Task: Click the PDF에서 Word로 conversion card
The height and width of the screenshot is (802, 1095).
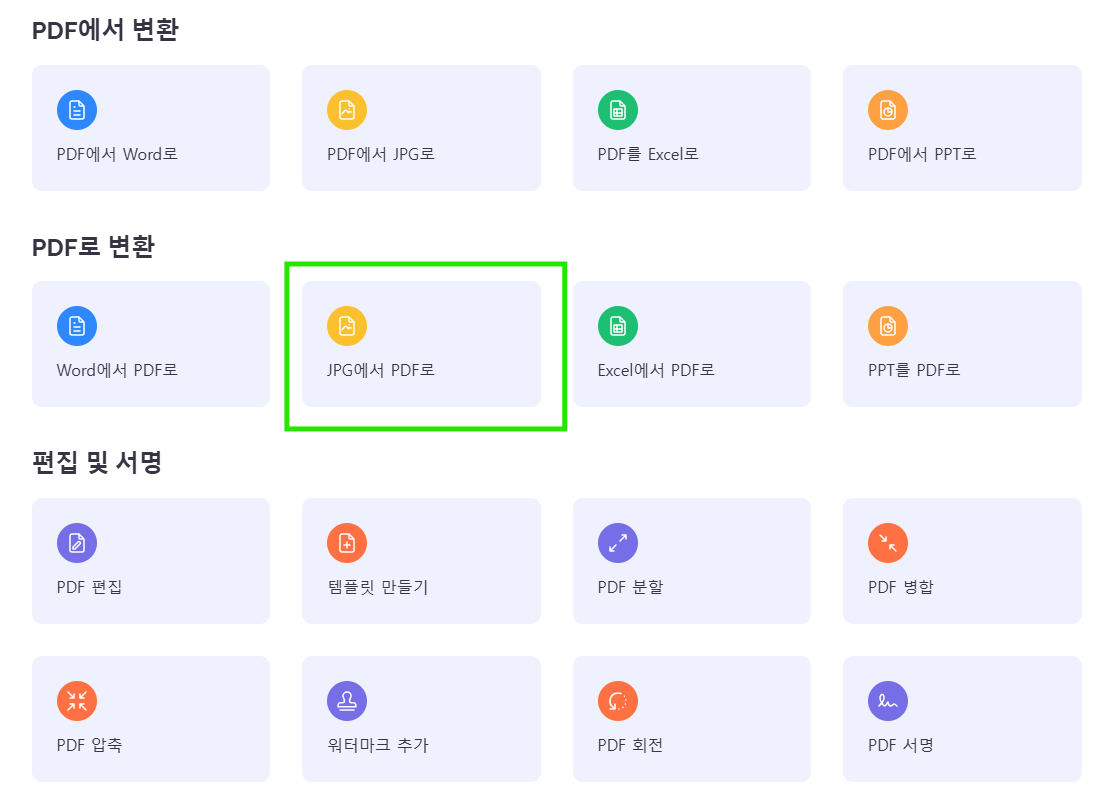Action: pos(150,128)
